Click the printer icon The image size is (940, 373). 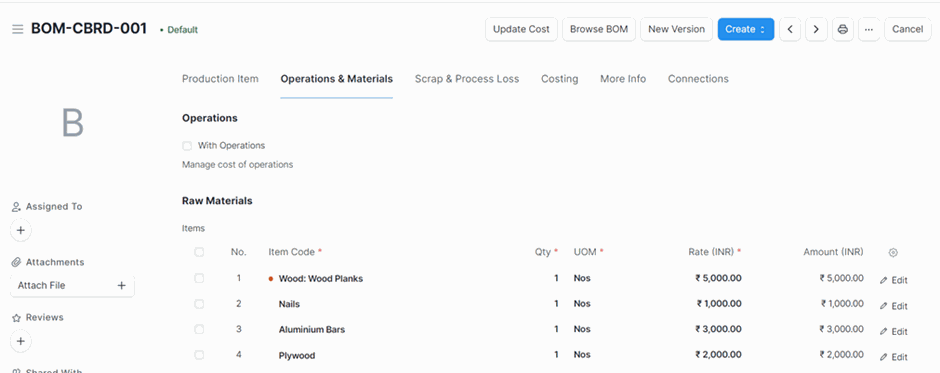pos(842,29)
